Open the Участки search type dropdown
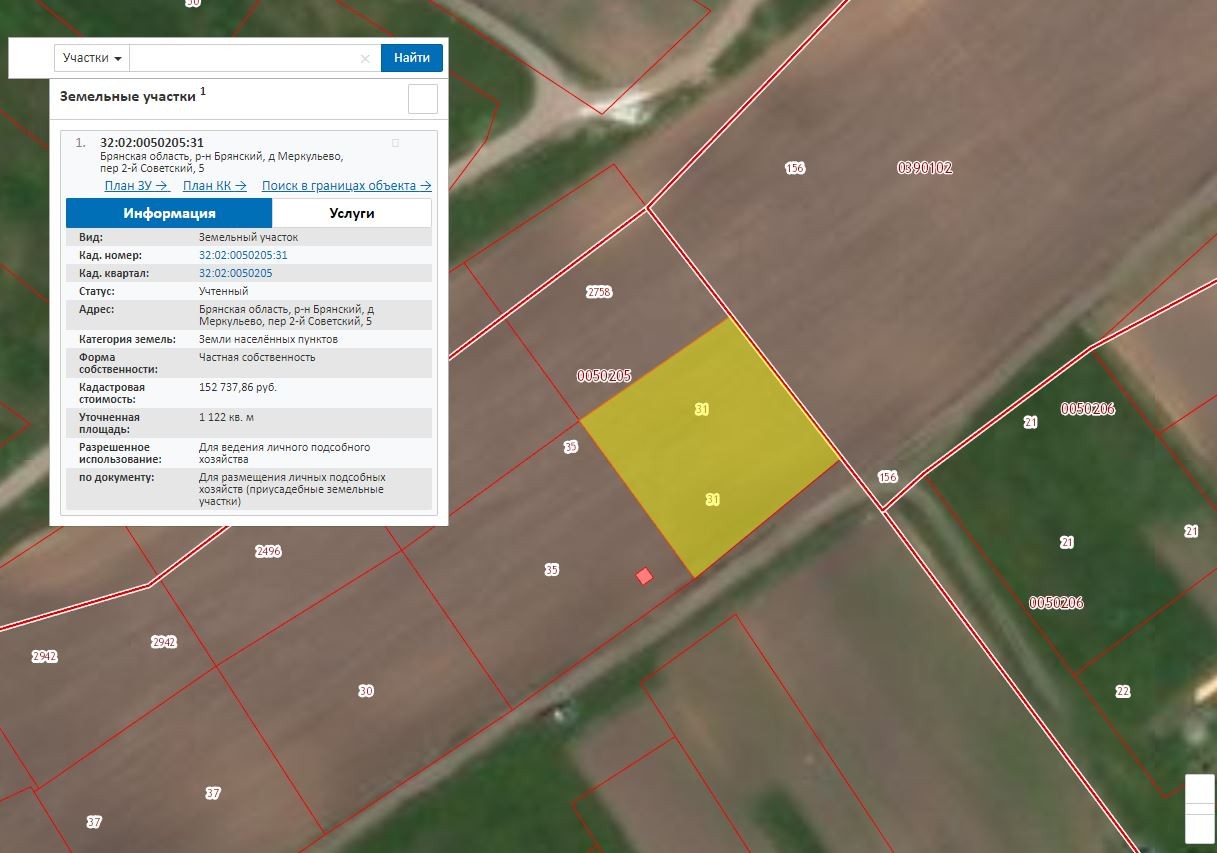1217x853 pixels. tap(92, 58)
